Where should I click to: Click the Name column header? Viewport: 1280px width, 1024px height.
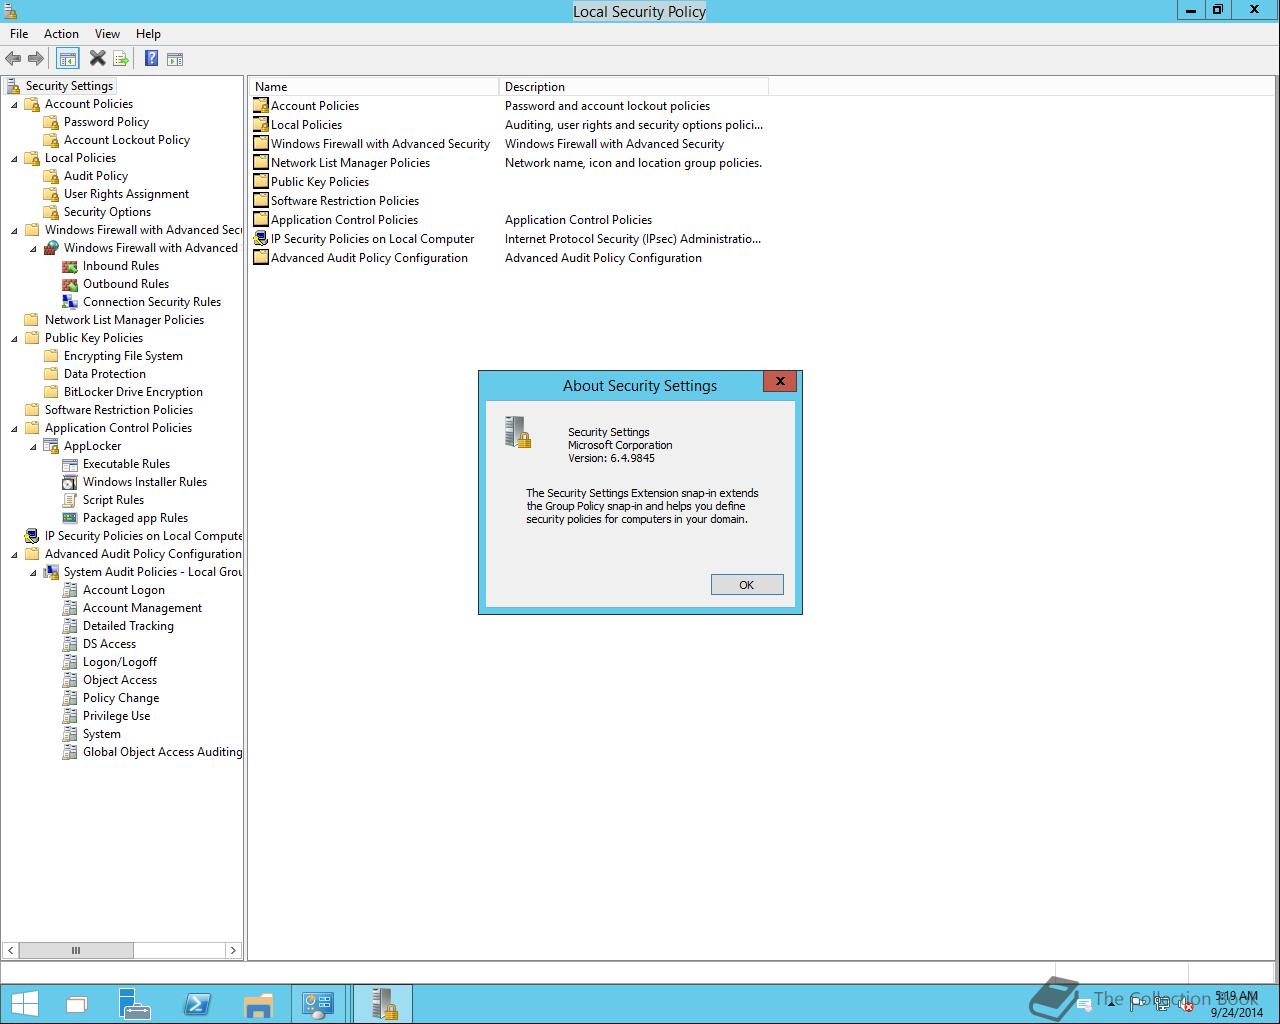point(374,87)
